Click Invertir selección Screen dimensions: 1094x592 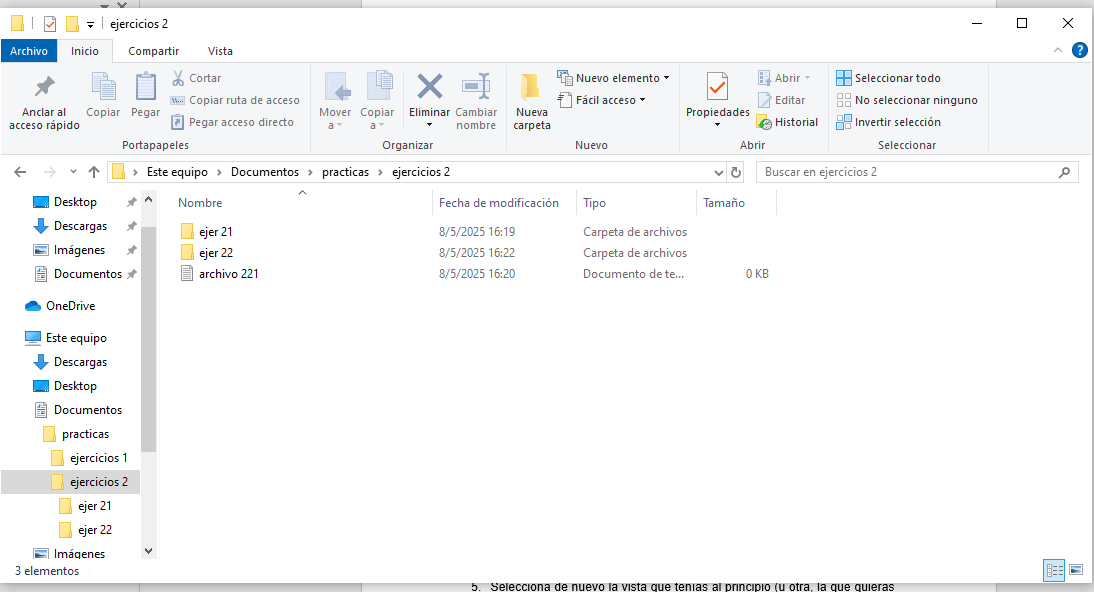(888, 122)
